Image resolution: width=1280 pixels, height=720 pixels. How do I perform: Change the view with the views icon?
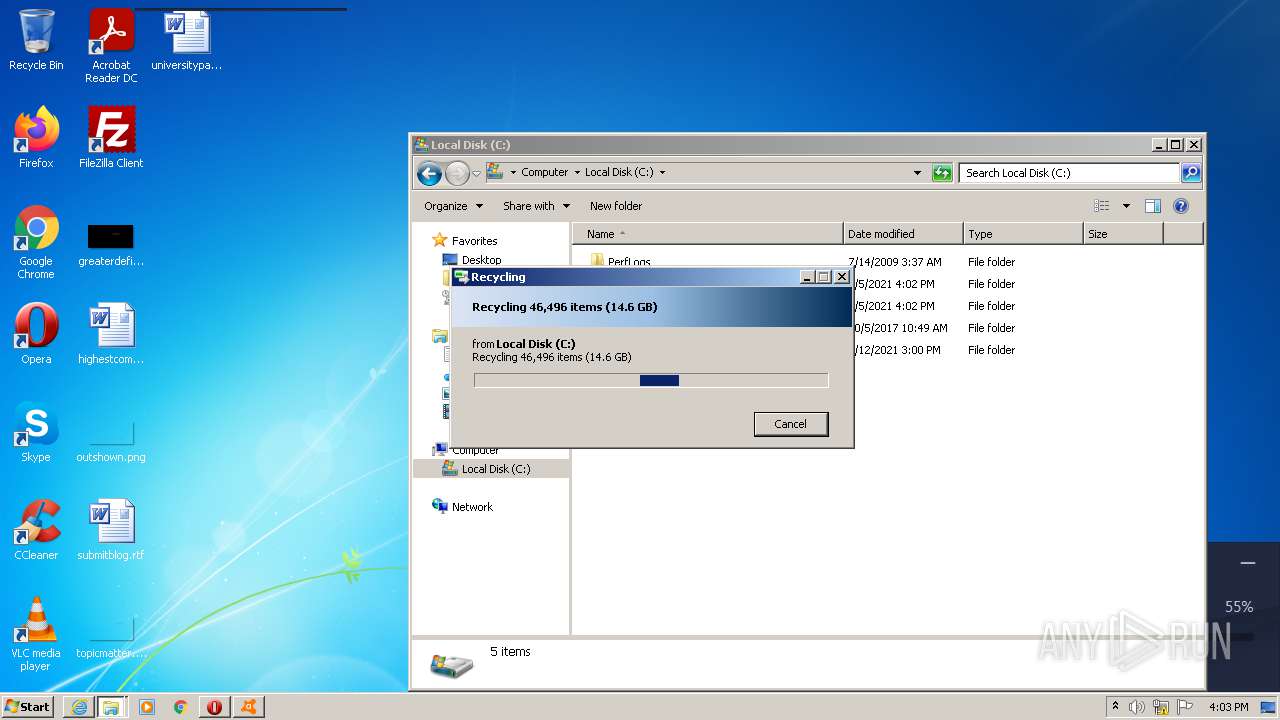point(1102,206)
